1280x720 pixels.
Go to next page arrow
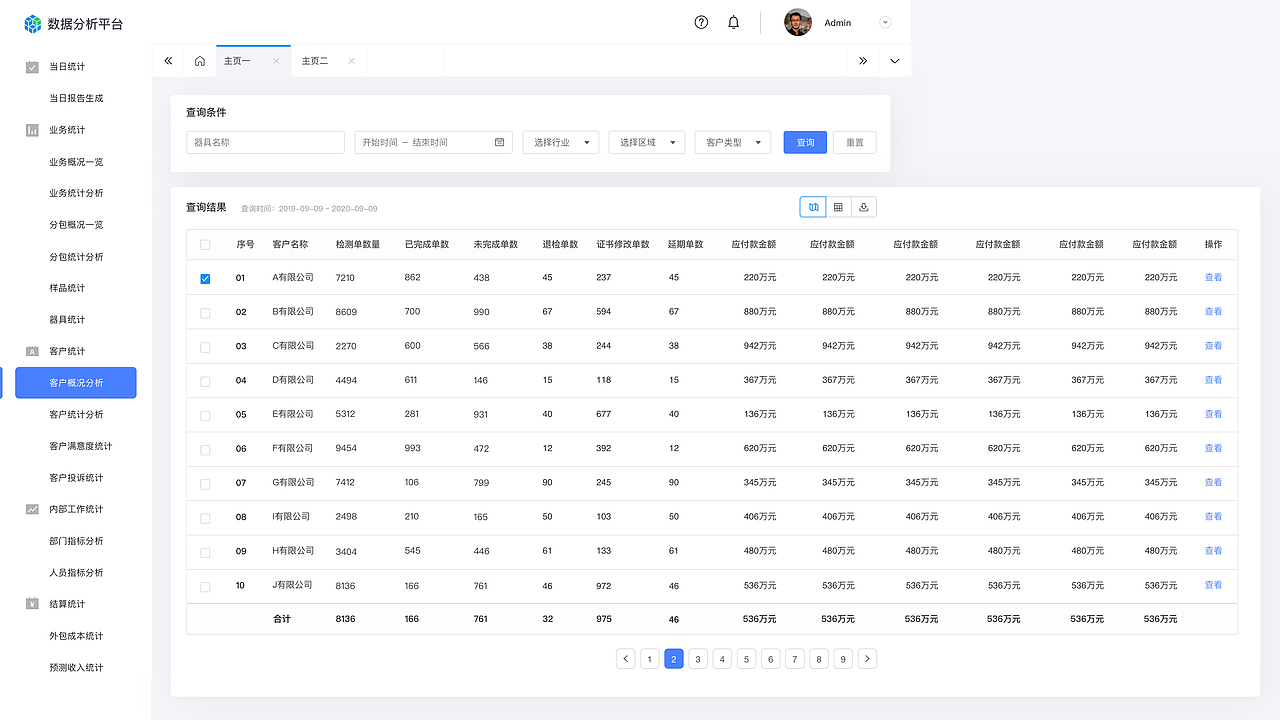tap(867, 658)
